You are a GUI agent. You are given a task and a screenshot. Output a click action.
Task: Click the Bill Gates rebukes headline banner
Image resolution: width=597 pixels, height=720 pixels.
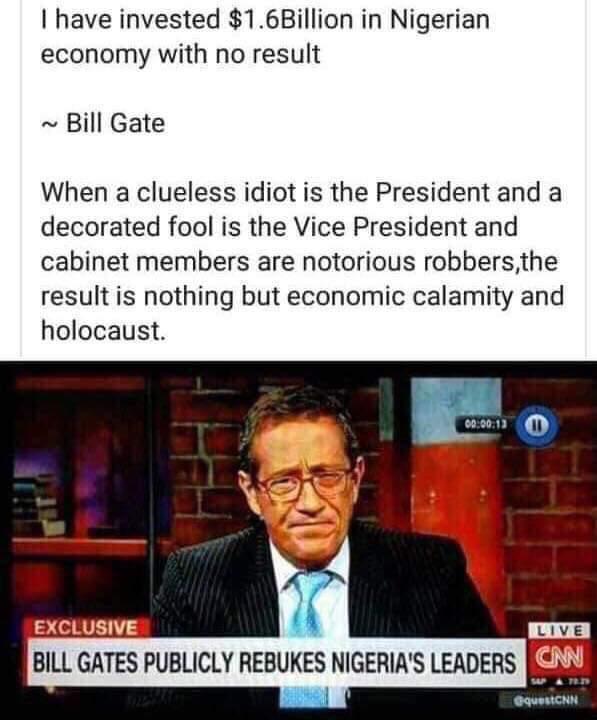(277, 662)
